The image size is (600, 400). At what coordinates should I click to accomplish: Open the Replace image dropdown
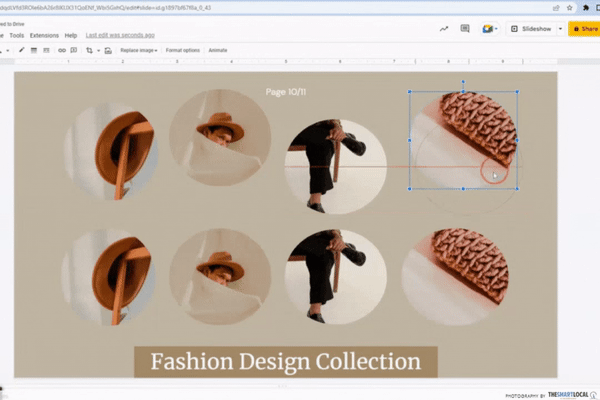(x=137, y=50)
